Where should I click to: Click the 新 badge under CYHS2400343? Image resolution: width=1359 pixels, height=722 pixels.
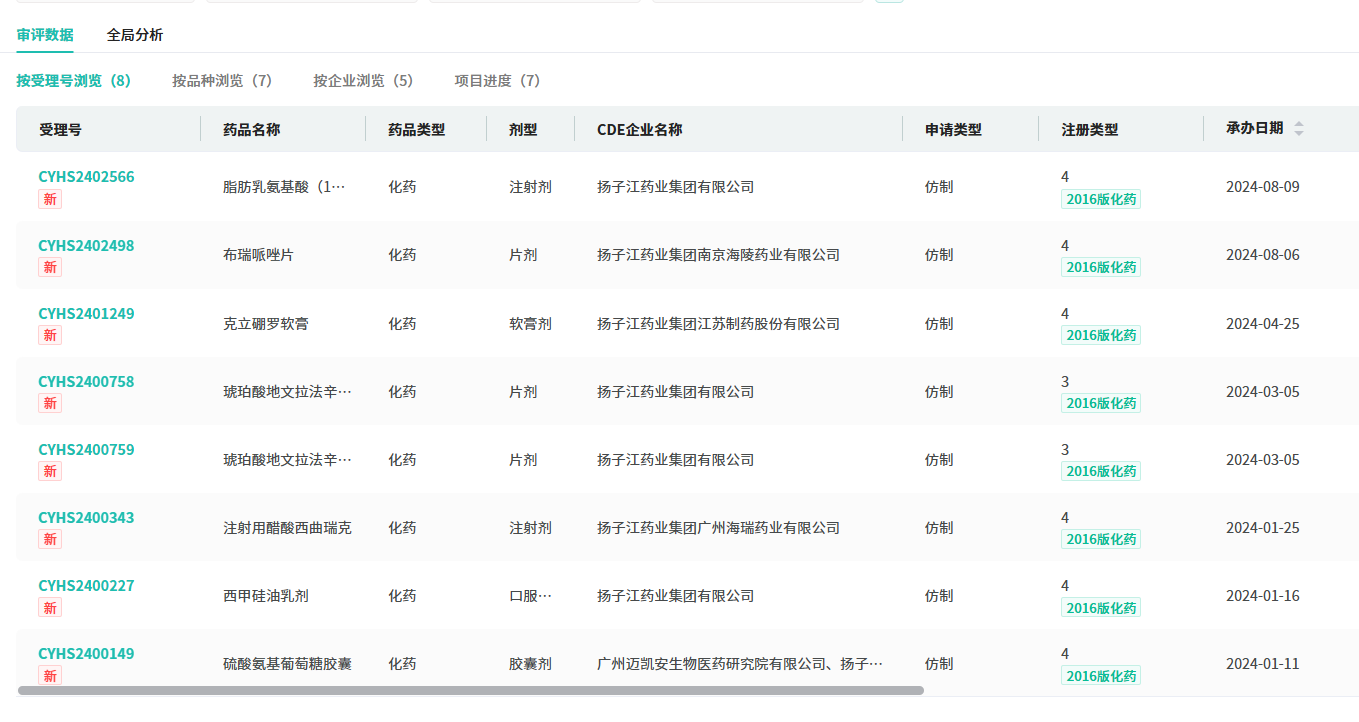tap(49, 539)
